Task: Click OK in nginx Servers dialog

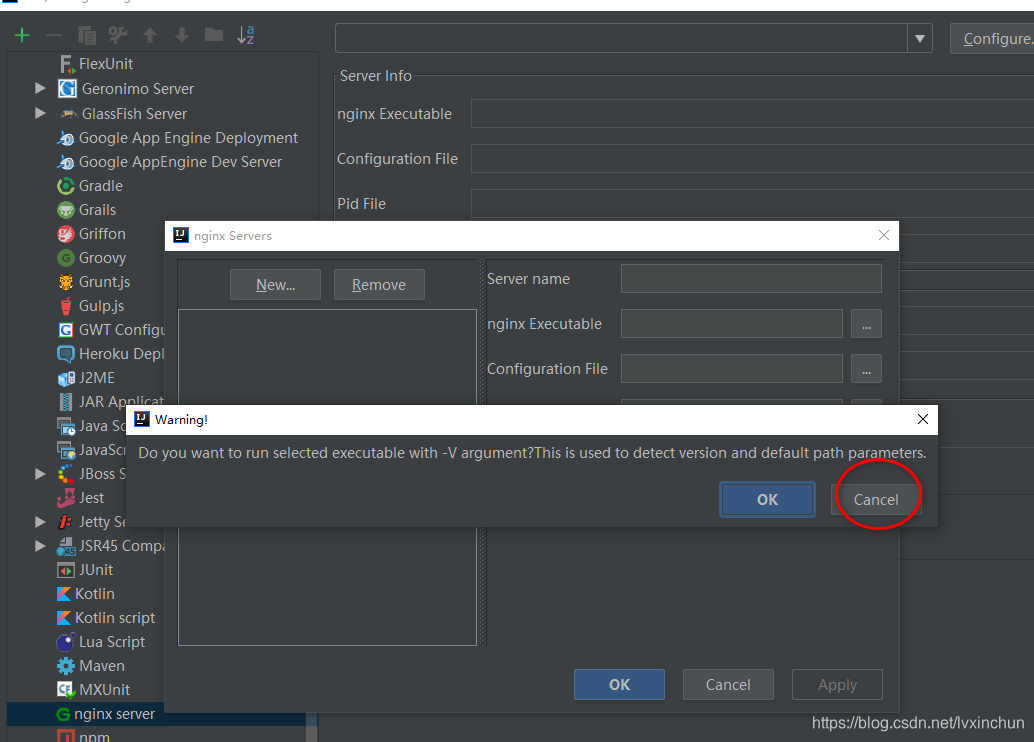Action: coord(619,685)
